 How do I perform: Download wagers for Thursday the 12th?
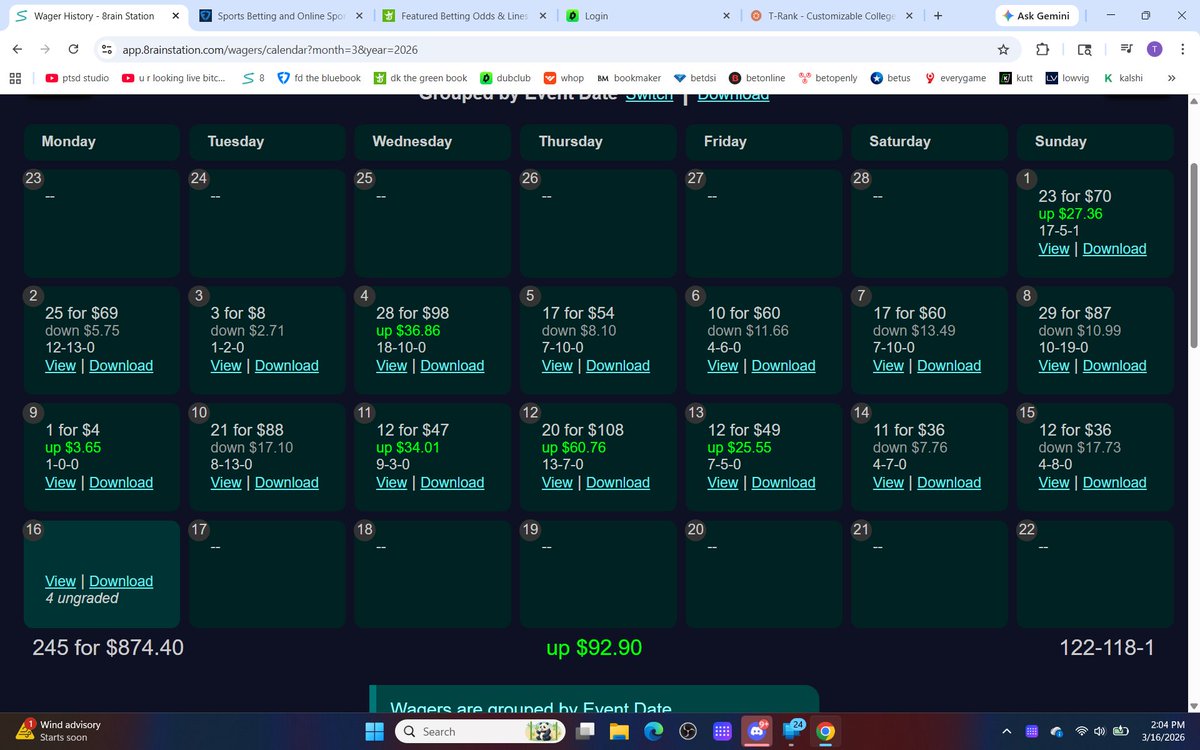tap(618, 482)
